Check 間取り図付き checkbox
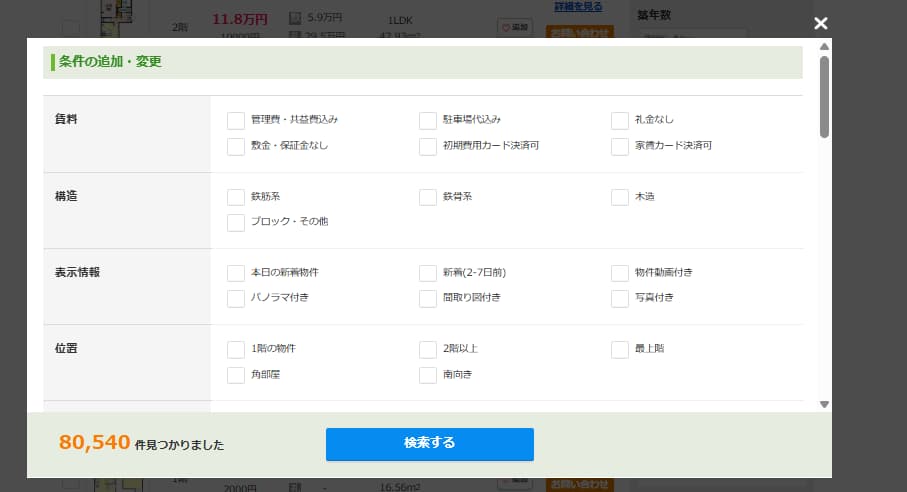The height and width of the screenshot is (492, 907). (x=427, y=298)
